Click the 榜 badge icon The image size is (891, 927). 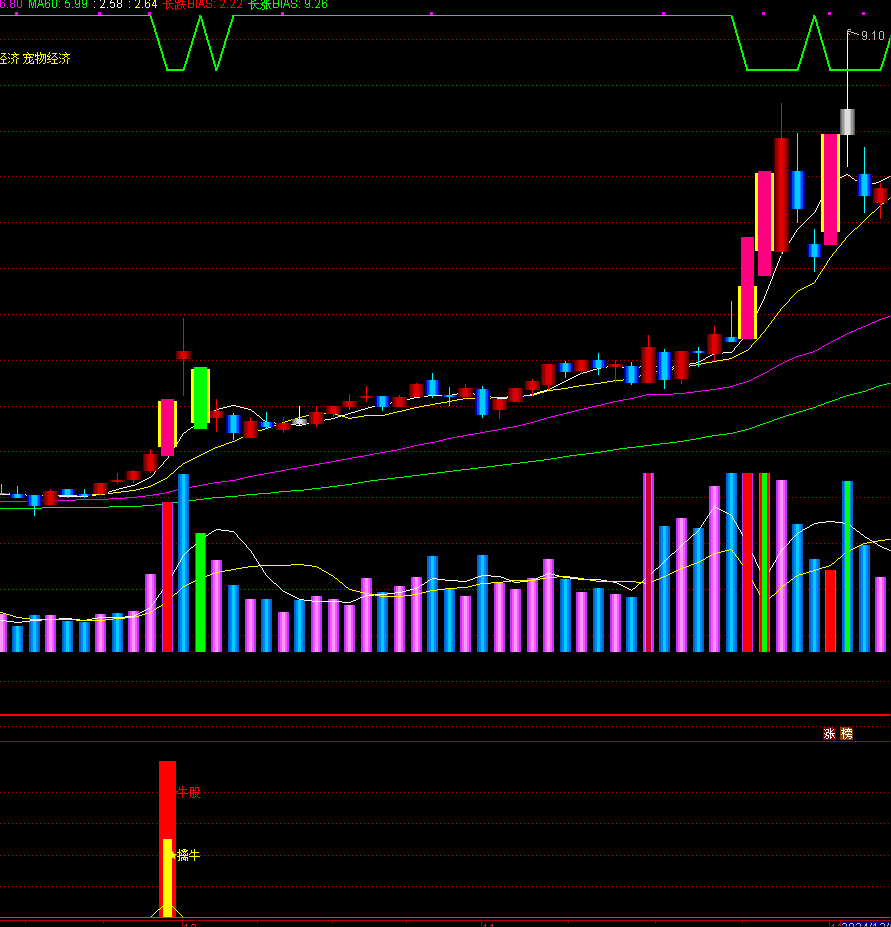(x=846, y=734)
